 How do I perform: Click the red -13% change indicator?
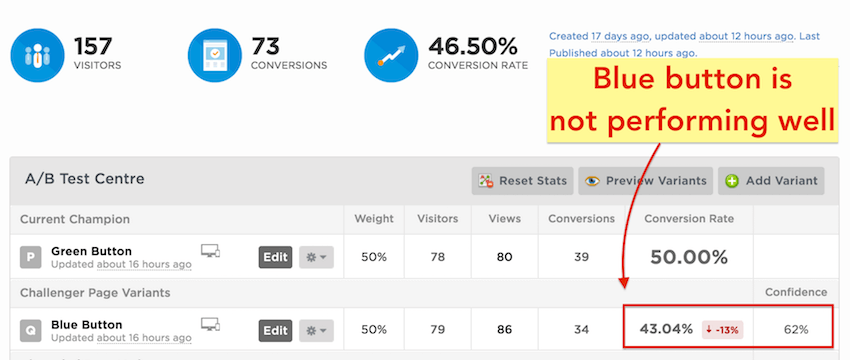click(723, 329)
